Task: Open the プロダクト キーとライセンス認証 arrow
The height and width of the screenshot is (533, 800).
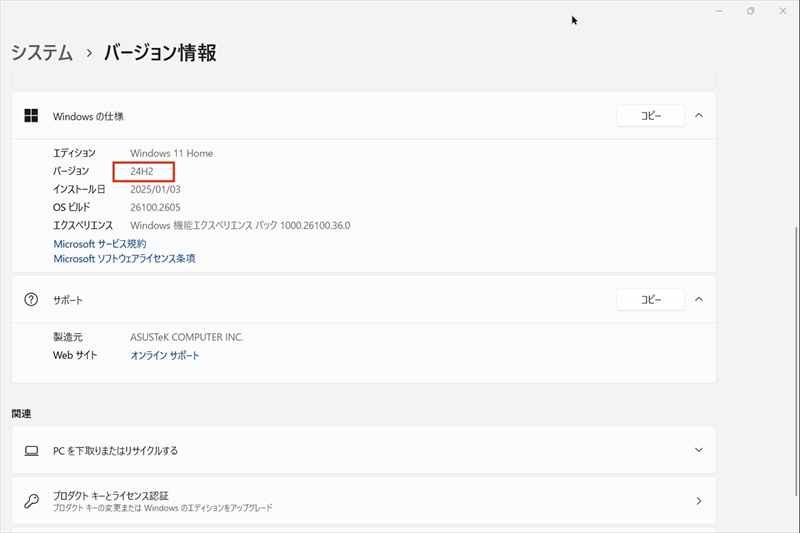Action: pyautogui.click(x=699, y=501)
